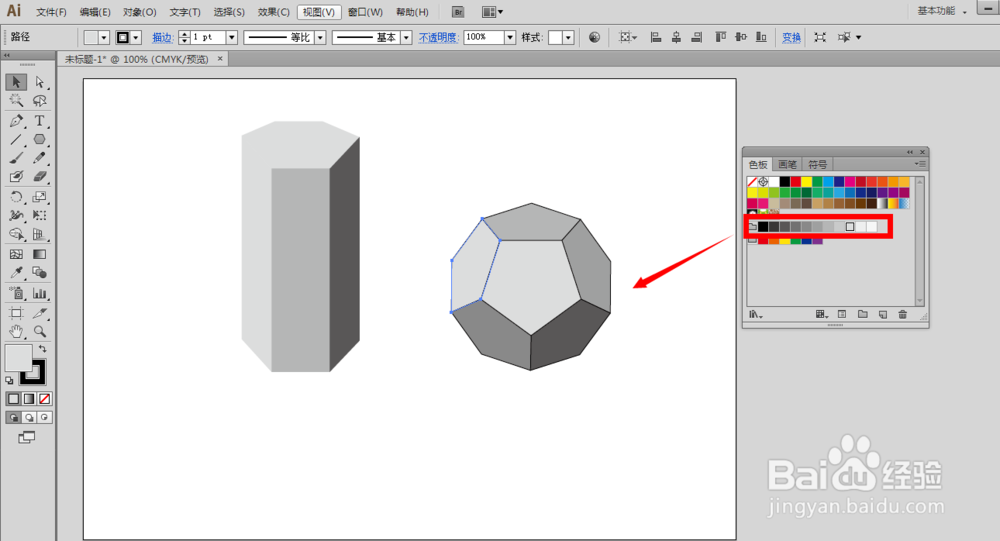Image resolution: width=1000 pixels, height=541 pixels.
Task: Select the Lasso tool
Action: pos(40,101)
